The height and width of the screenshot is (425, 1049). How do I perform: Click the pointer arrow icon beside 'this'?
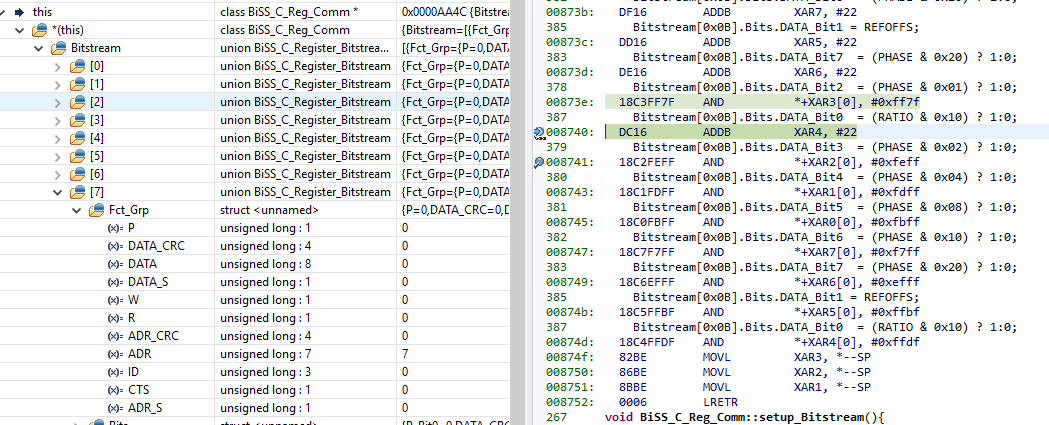19,12
